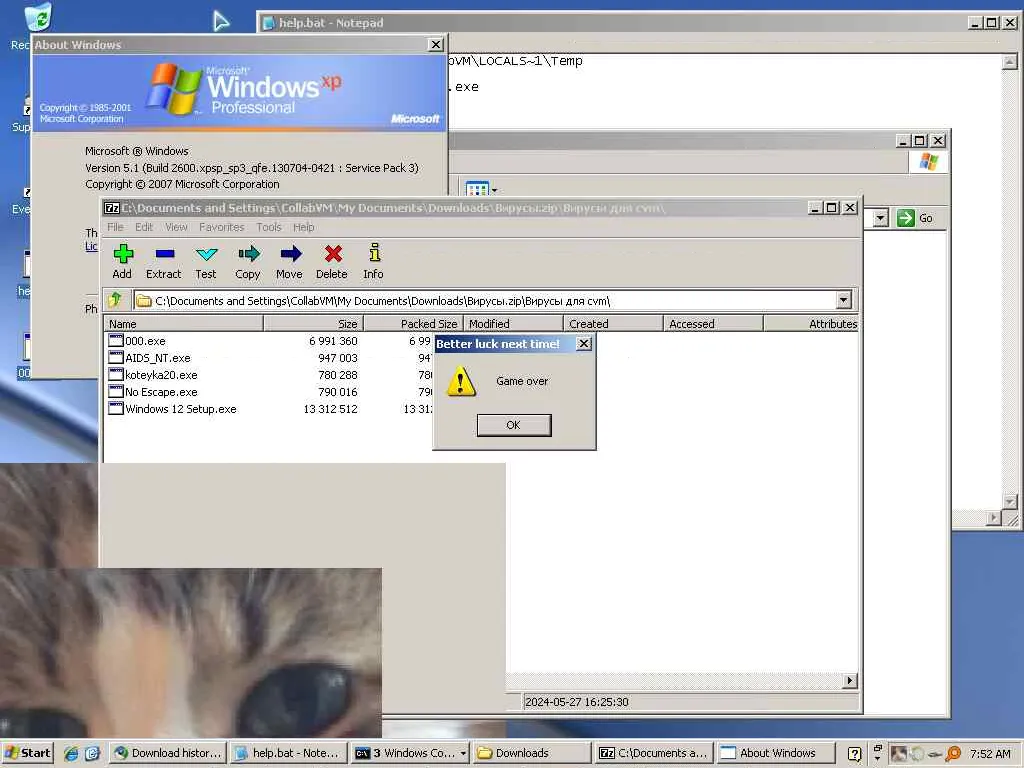The height and width of the screenshot is (768, 1024).
Task: Open the Recycle Bin desktop icon
Action: click(38, 17)
